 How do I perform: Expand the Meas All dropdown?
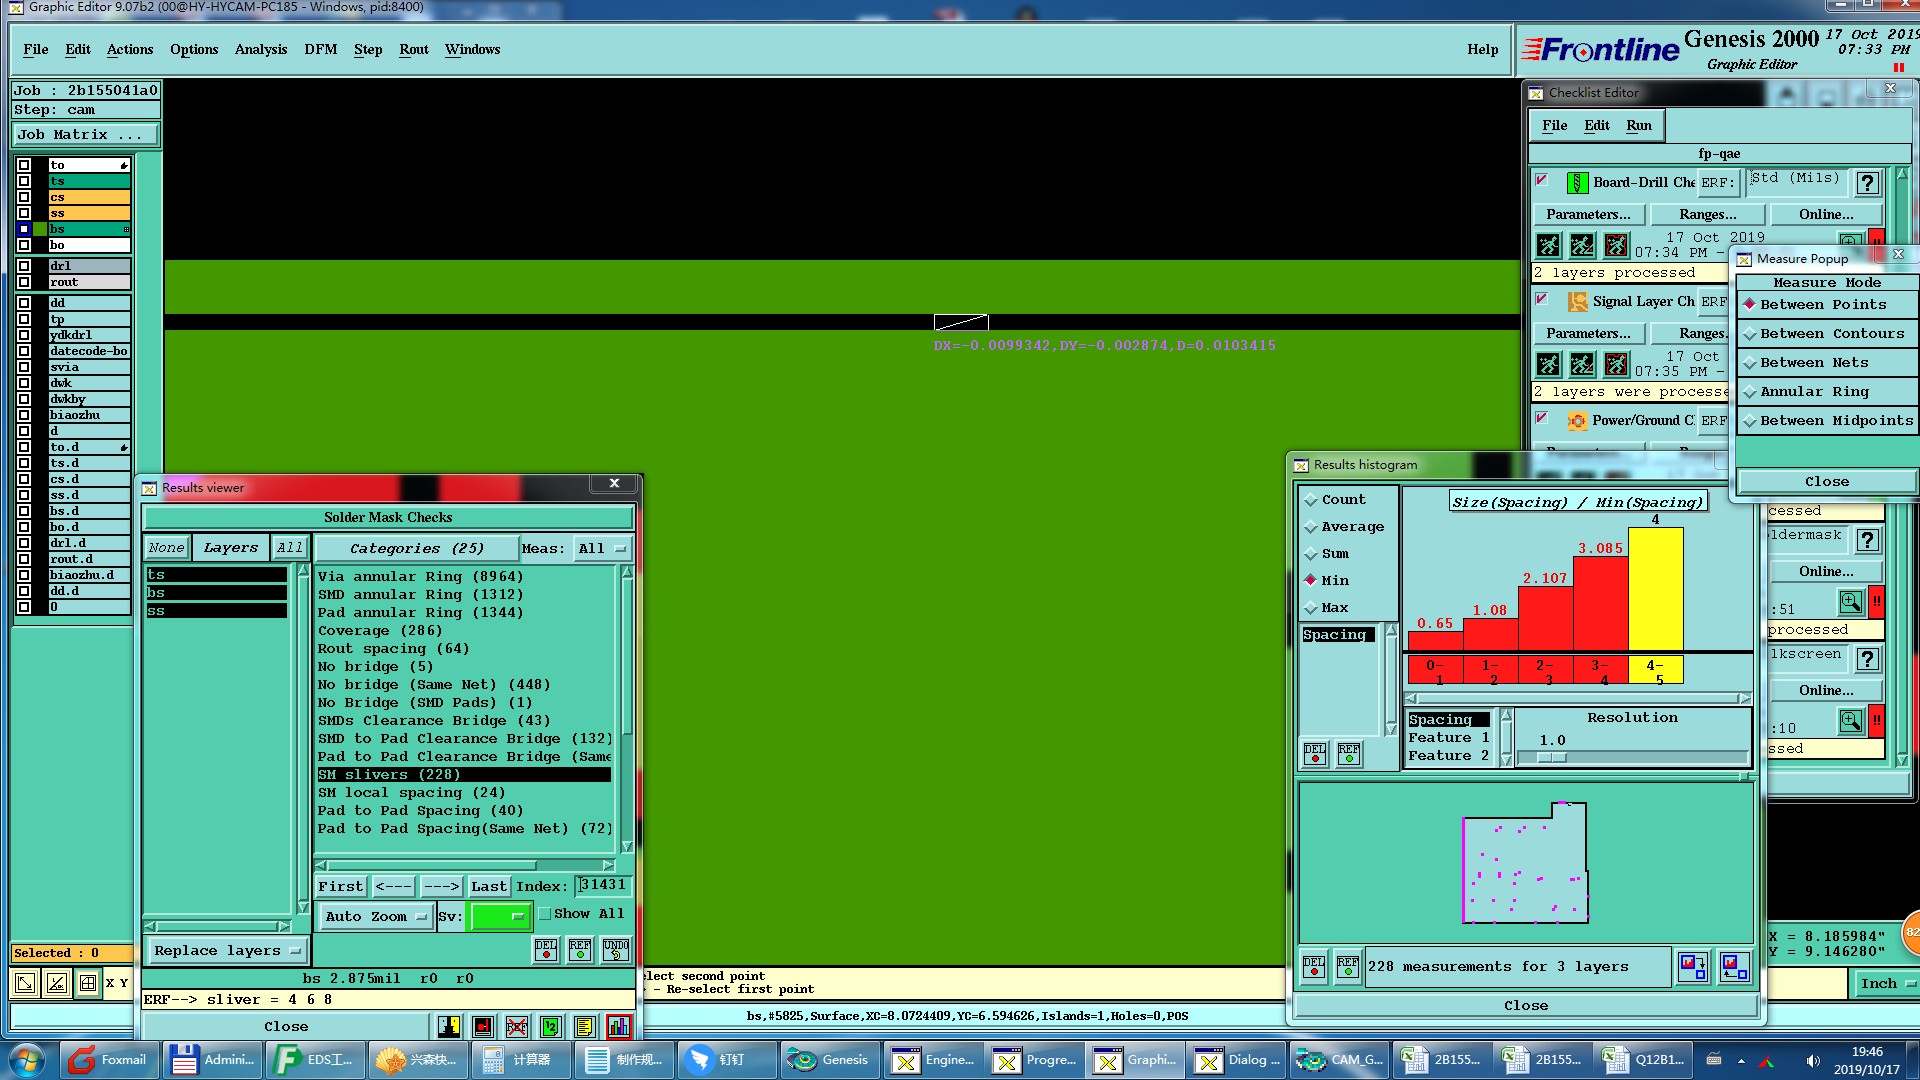(x=601, y=548)
